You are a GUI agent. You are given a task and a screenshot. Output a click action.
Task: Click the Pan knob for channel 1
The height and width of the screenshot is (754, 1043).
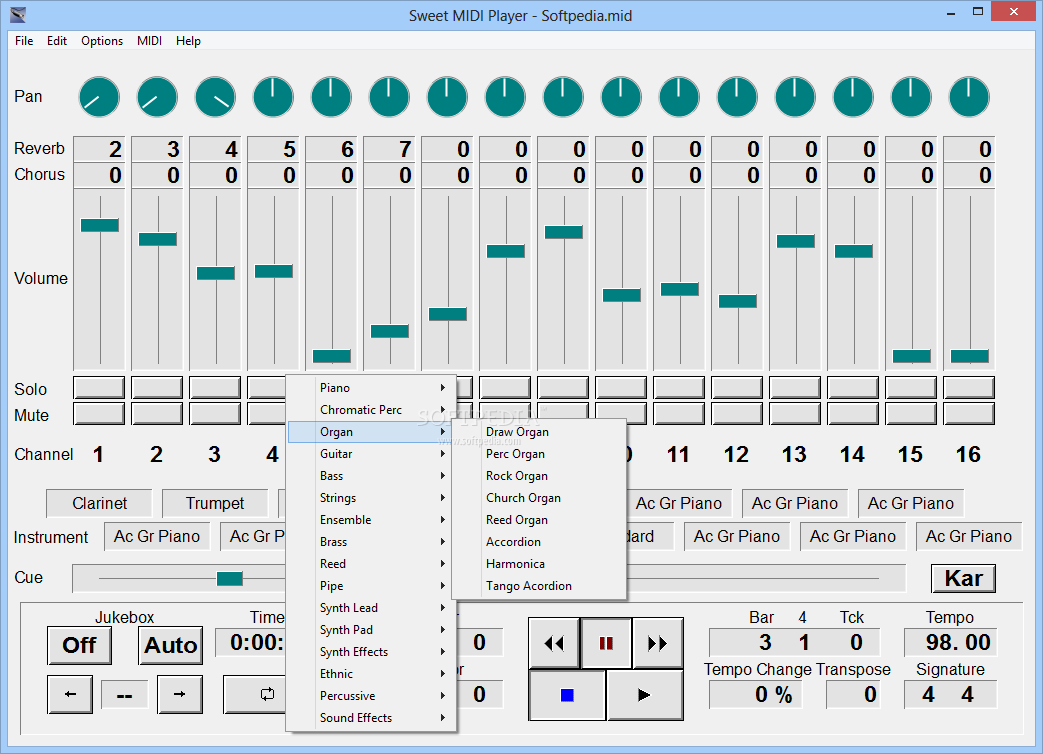click(99, 97)
